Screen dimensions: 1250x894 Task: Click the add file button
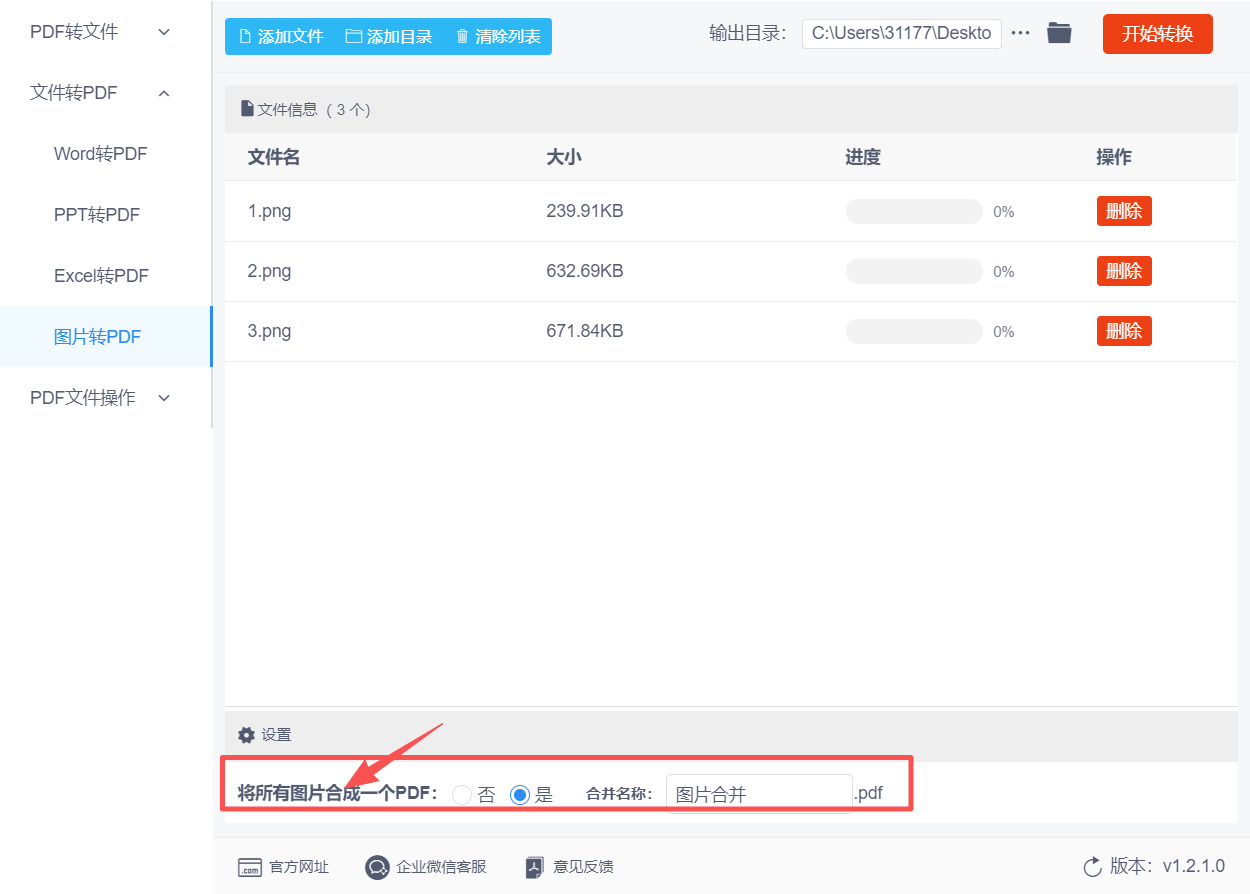tap(281, 36)
